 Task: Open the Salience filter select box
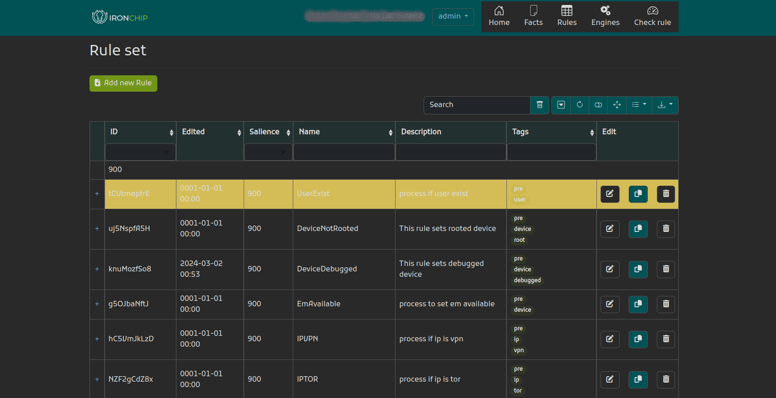pyautogui.click(x=268, y=152)
